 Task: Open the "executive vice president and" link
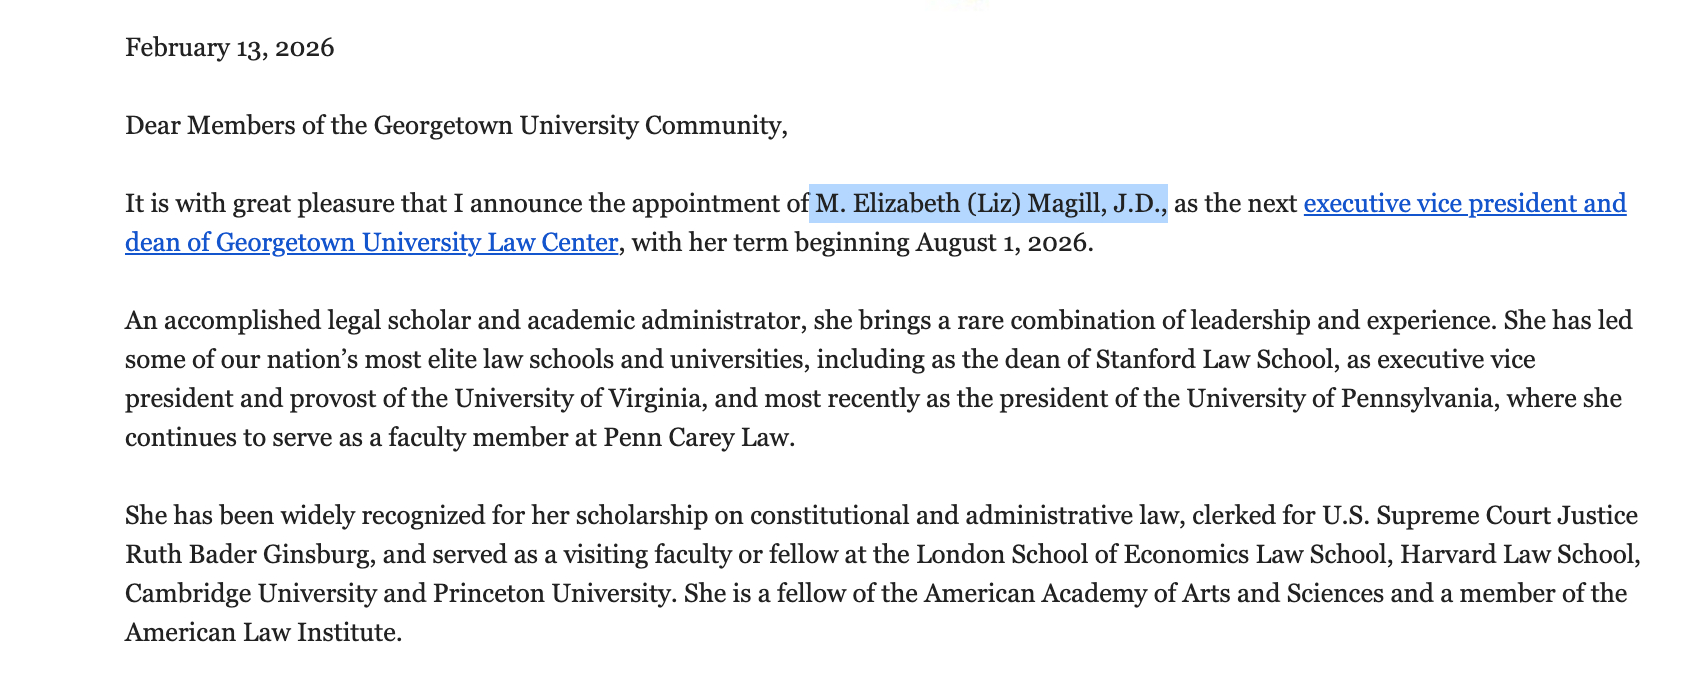1464,204
